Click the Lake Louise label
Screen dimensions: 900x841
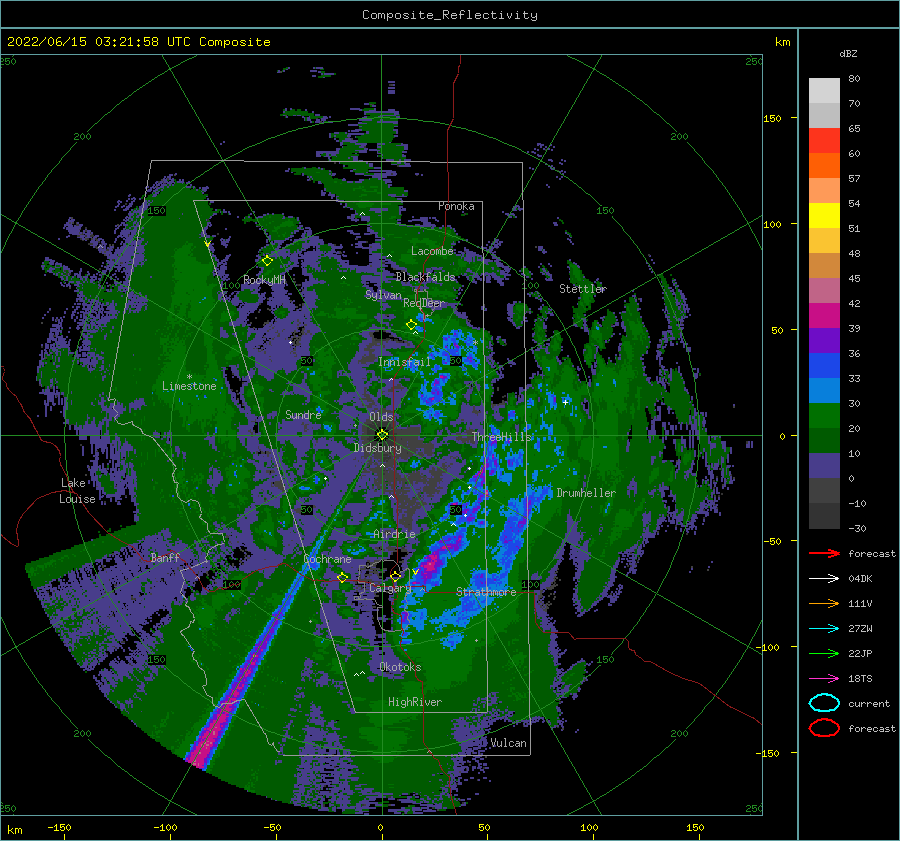[77, 491]
